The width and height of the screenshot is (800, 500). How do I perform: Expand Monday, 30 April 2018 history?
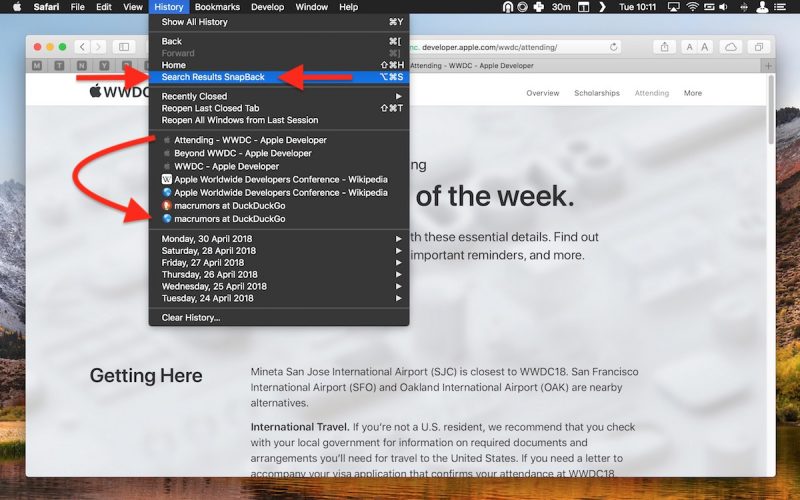[279, 239]
